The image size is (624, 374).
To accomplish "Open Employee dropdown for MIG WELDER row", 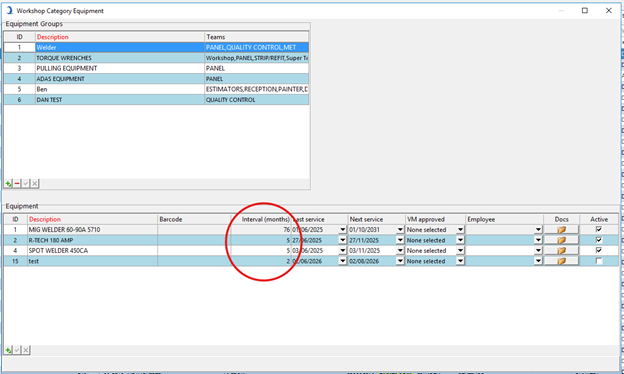I will (x=538, y=230).
